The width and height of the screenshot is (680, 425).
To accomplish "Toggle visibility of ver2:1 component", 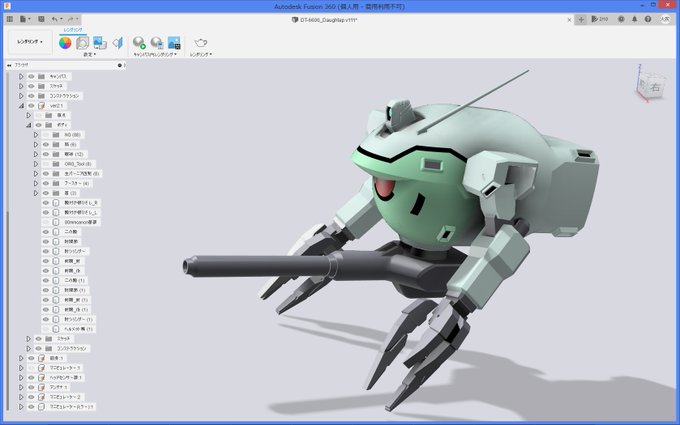I will click(31, 105).
